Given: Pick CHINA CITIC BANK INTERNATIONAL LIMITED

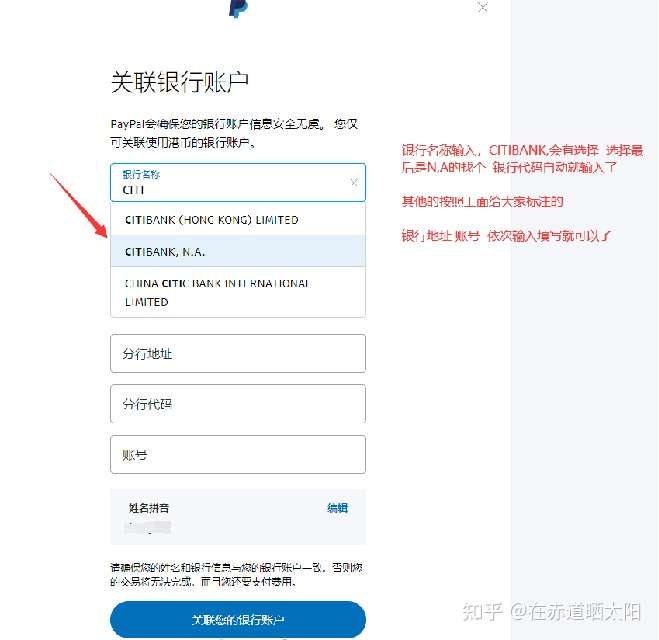Looking at the screenshot, I should [238, 292].
